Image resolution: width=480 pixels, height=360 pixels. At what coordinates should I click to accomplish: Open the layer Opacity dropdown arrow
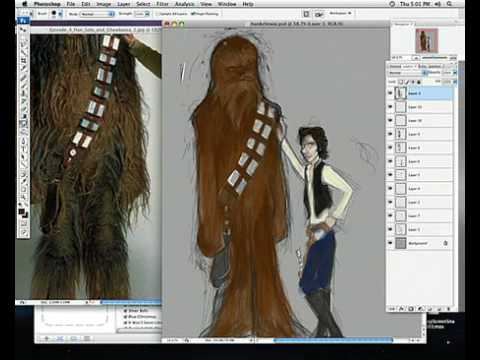click(x=455, y=73)
